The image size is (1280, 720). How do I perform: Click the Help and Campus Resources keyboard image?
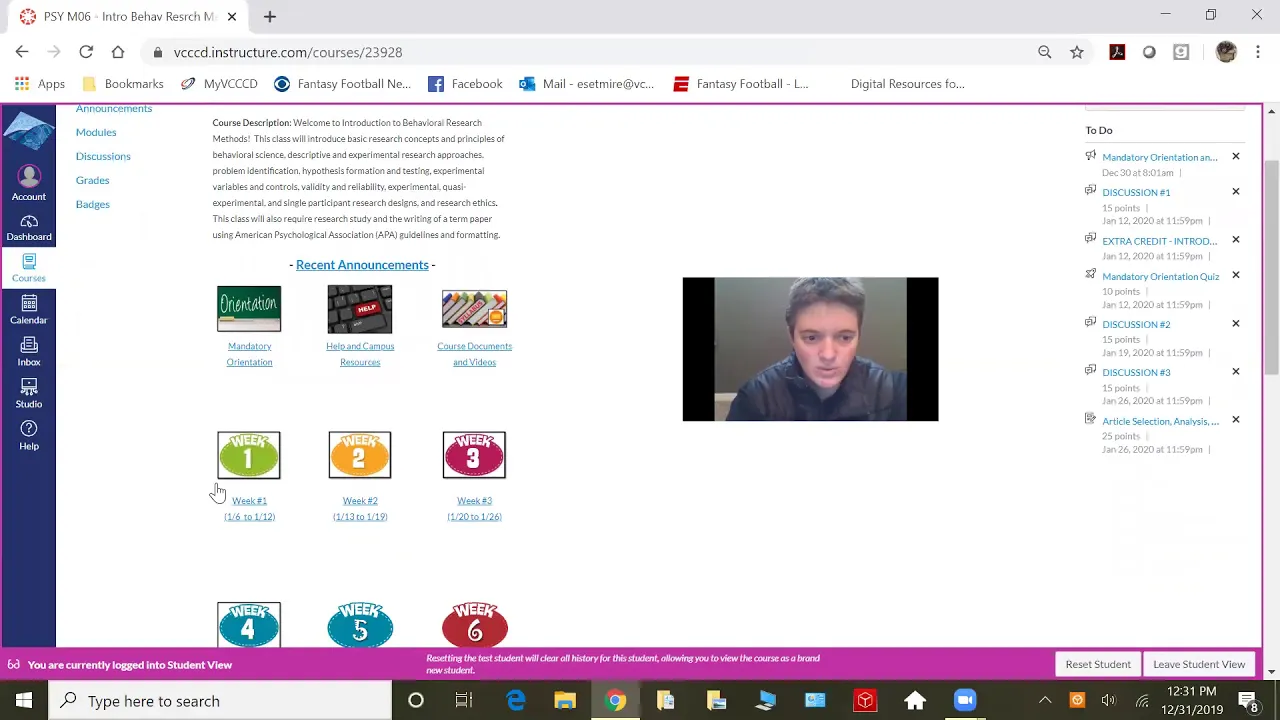coord(359,309)
